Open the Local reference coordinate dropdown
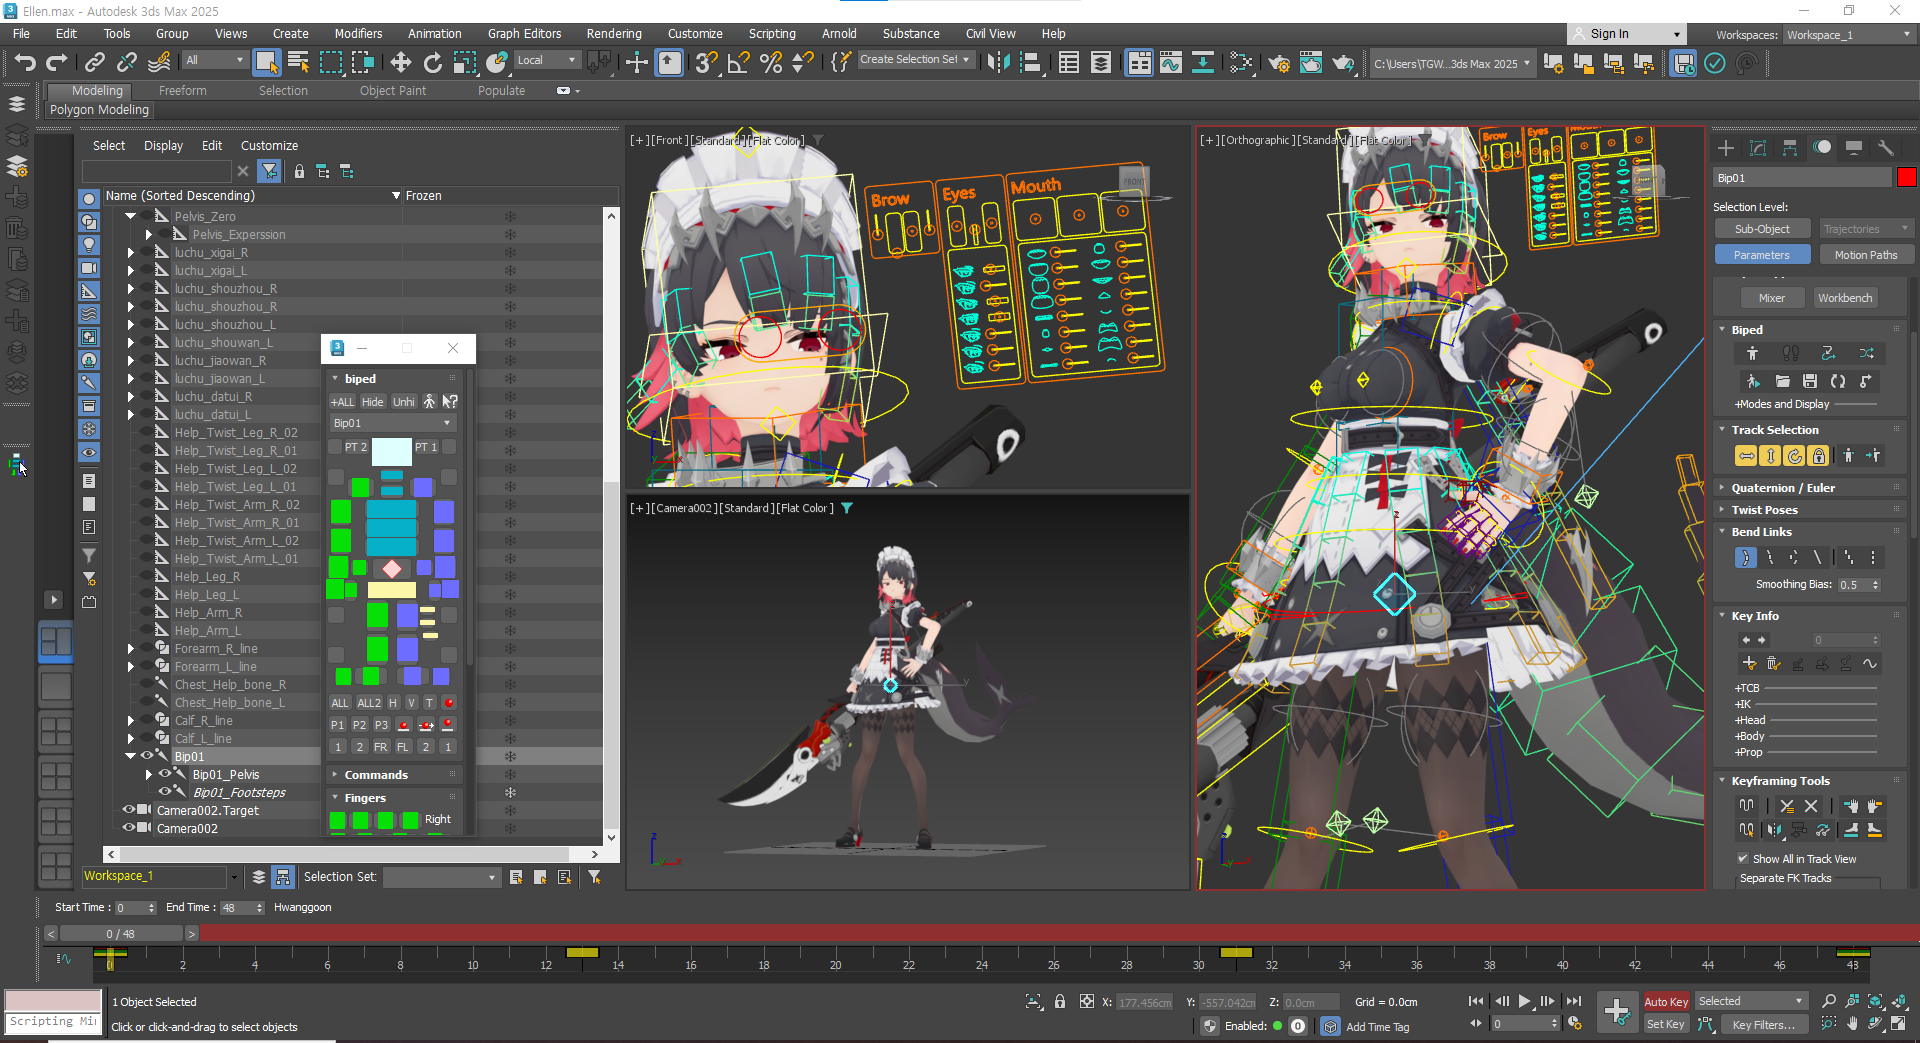 click(x=547, y=61)
